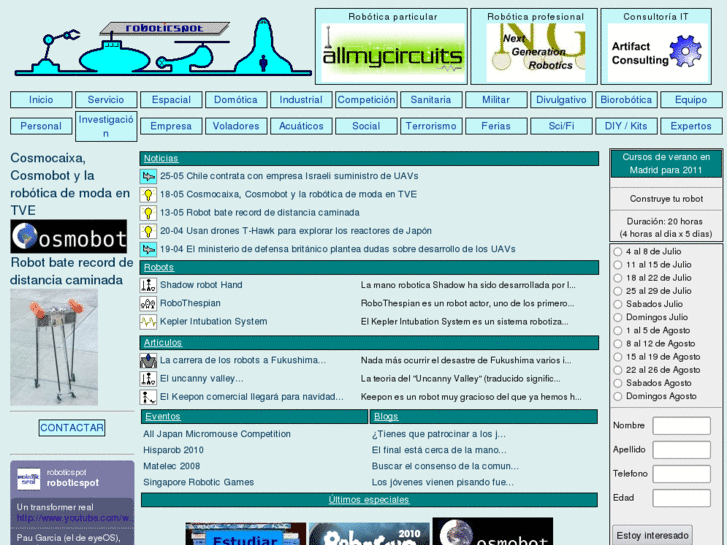
Task: Open the Voladores category
Action: click(x=236, y=126)
